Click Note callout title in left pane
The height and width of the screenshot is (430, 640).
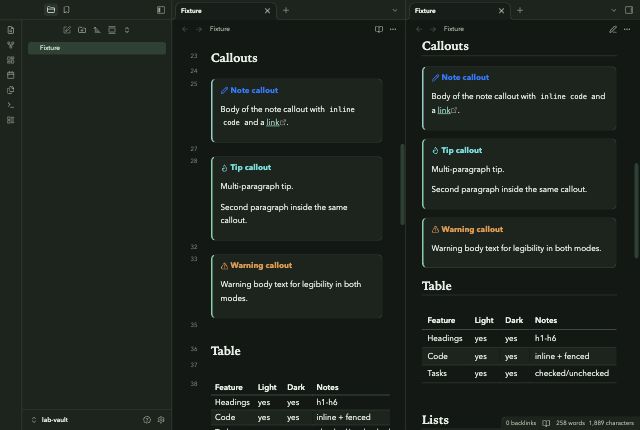254,91
